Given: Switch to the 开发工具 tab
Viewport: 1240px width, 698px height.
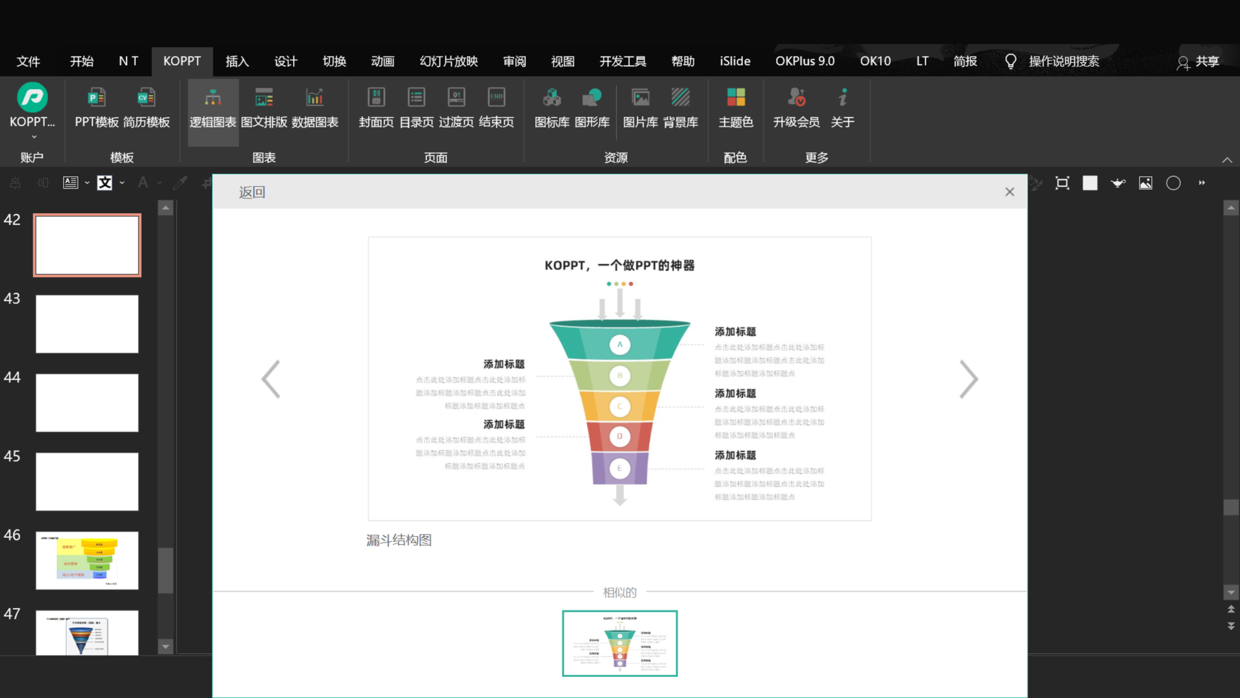Looking at the screenshot, I should coord(623,62).
